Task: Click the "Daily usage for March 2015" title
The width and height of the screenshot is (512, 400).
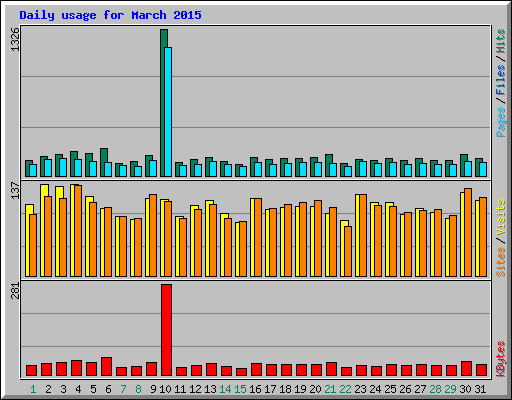Action: (x=110, y=15)
